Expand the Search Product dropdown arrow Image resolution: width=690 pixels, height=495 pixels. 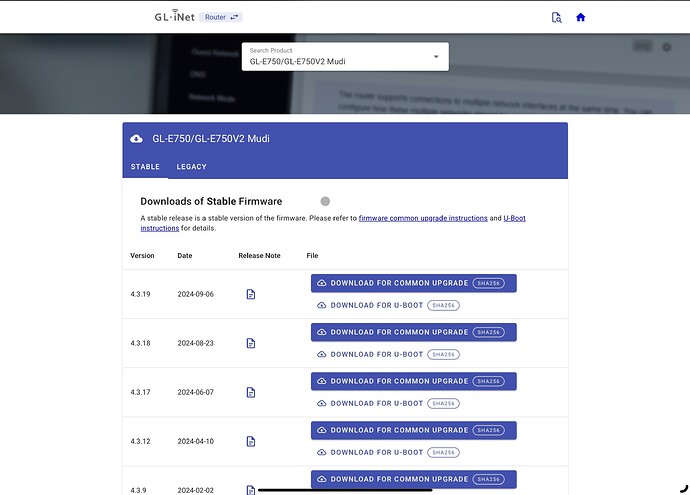(436, 57)
